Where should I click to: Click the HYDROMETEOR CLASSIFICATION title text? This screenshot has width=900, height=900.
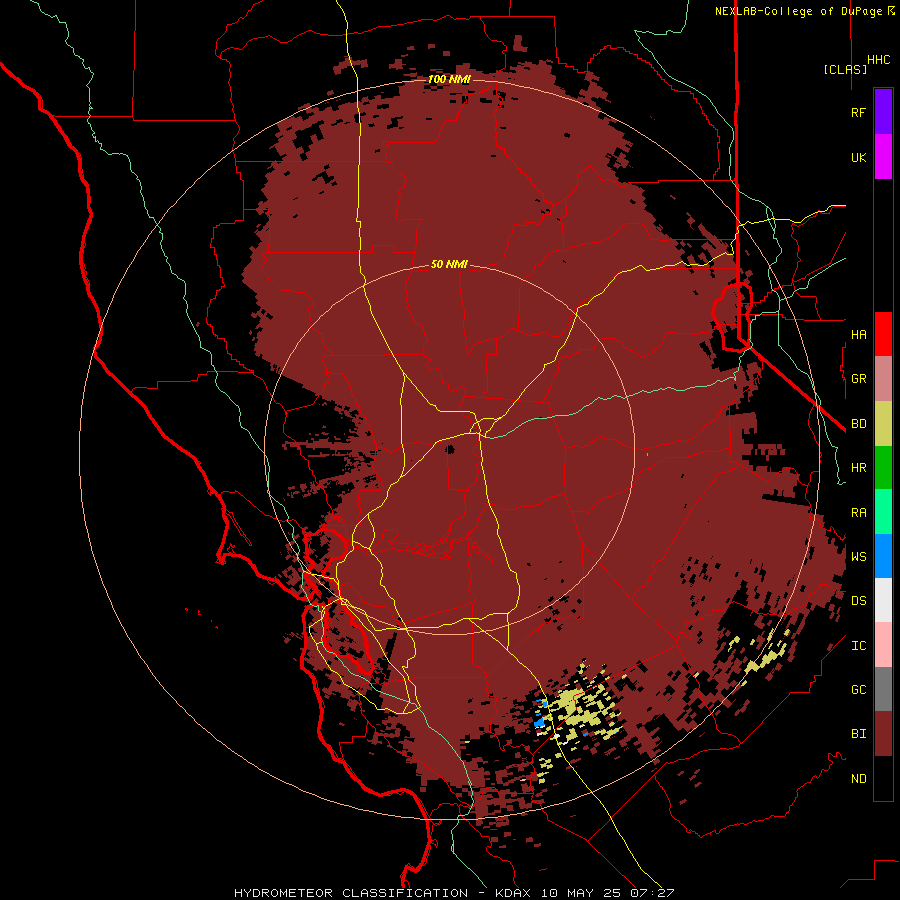351,893
